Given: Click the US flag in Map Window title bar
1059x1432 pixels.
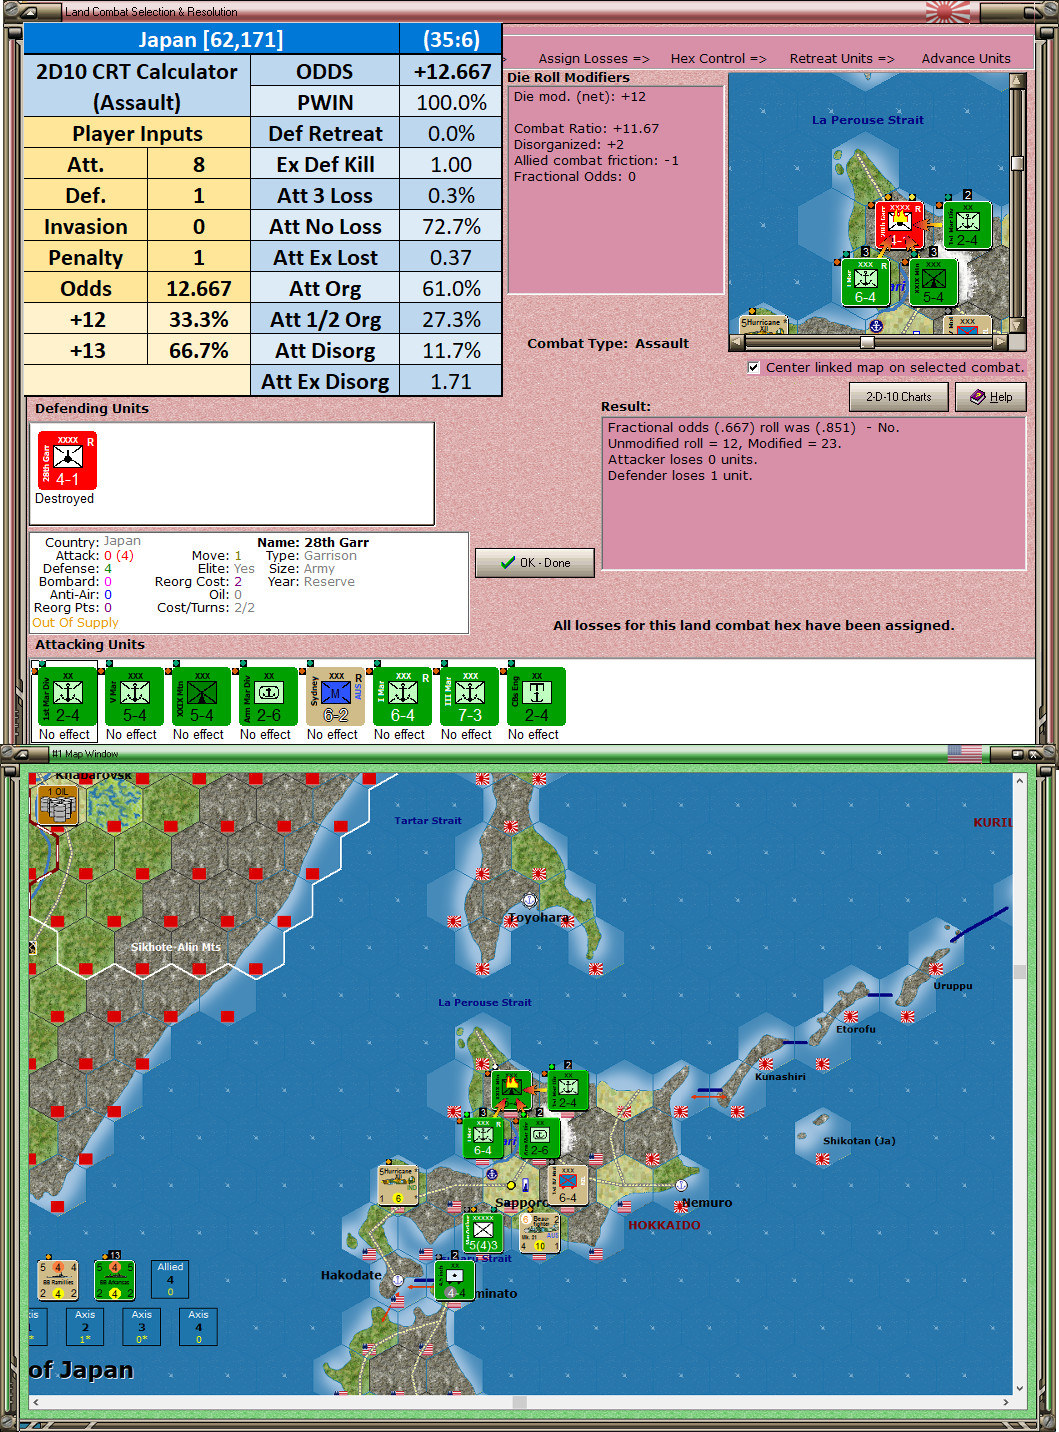Looking at the screenshot, I should point(965,754).
